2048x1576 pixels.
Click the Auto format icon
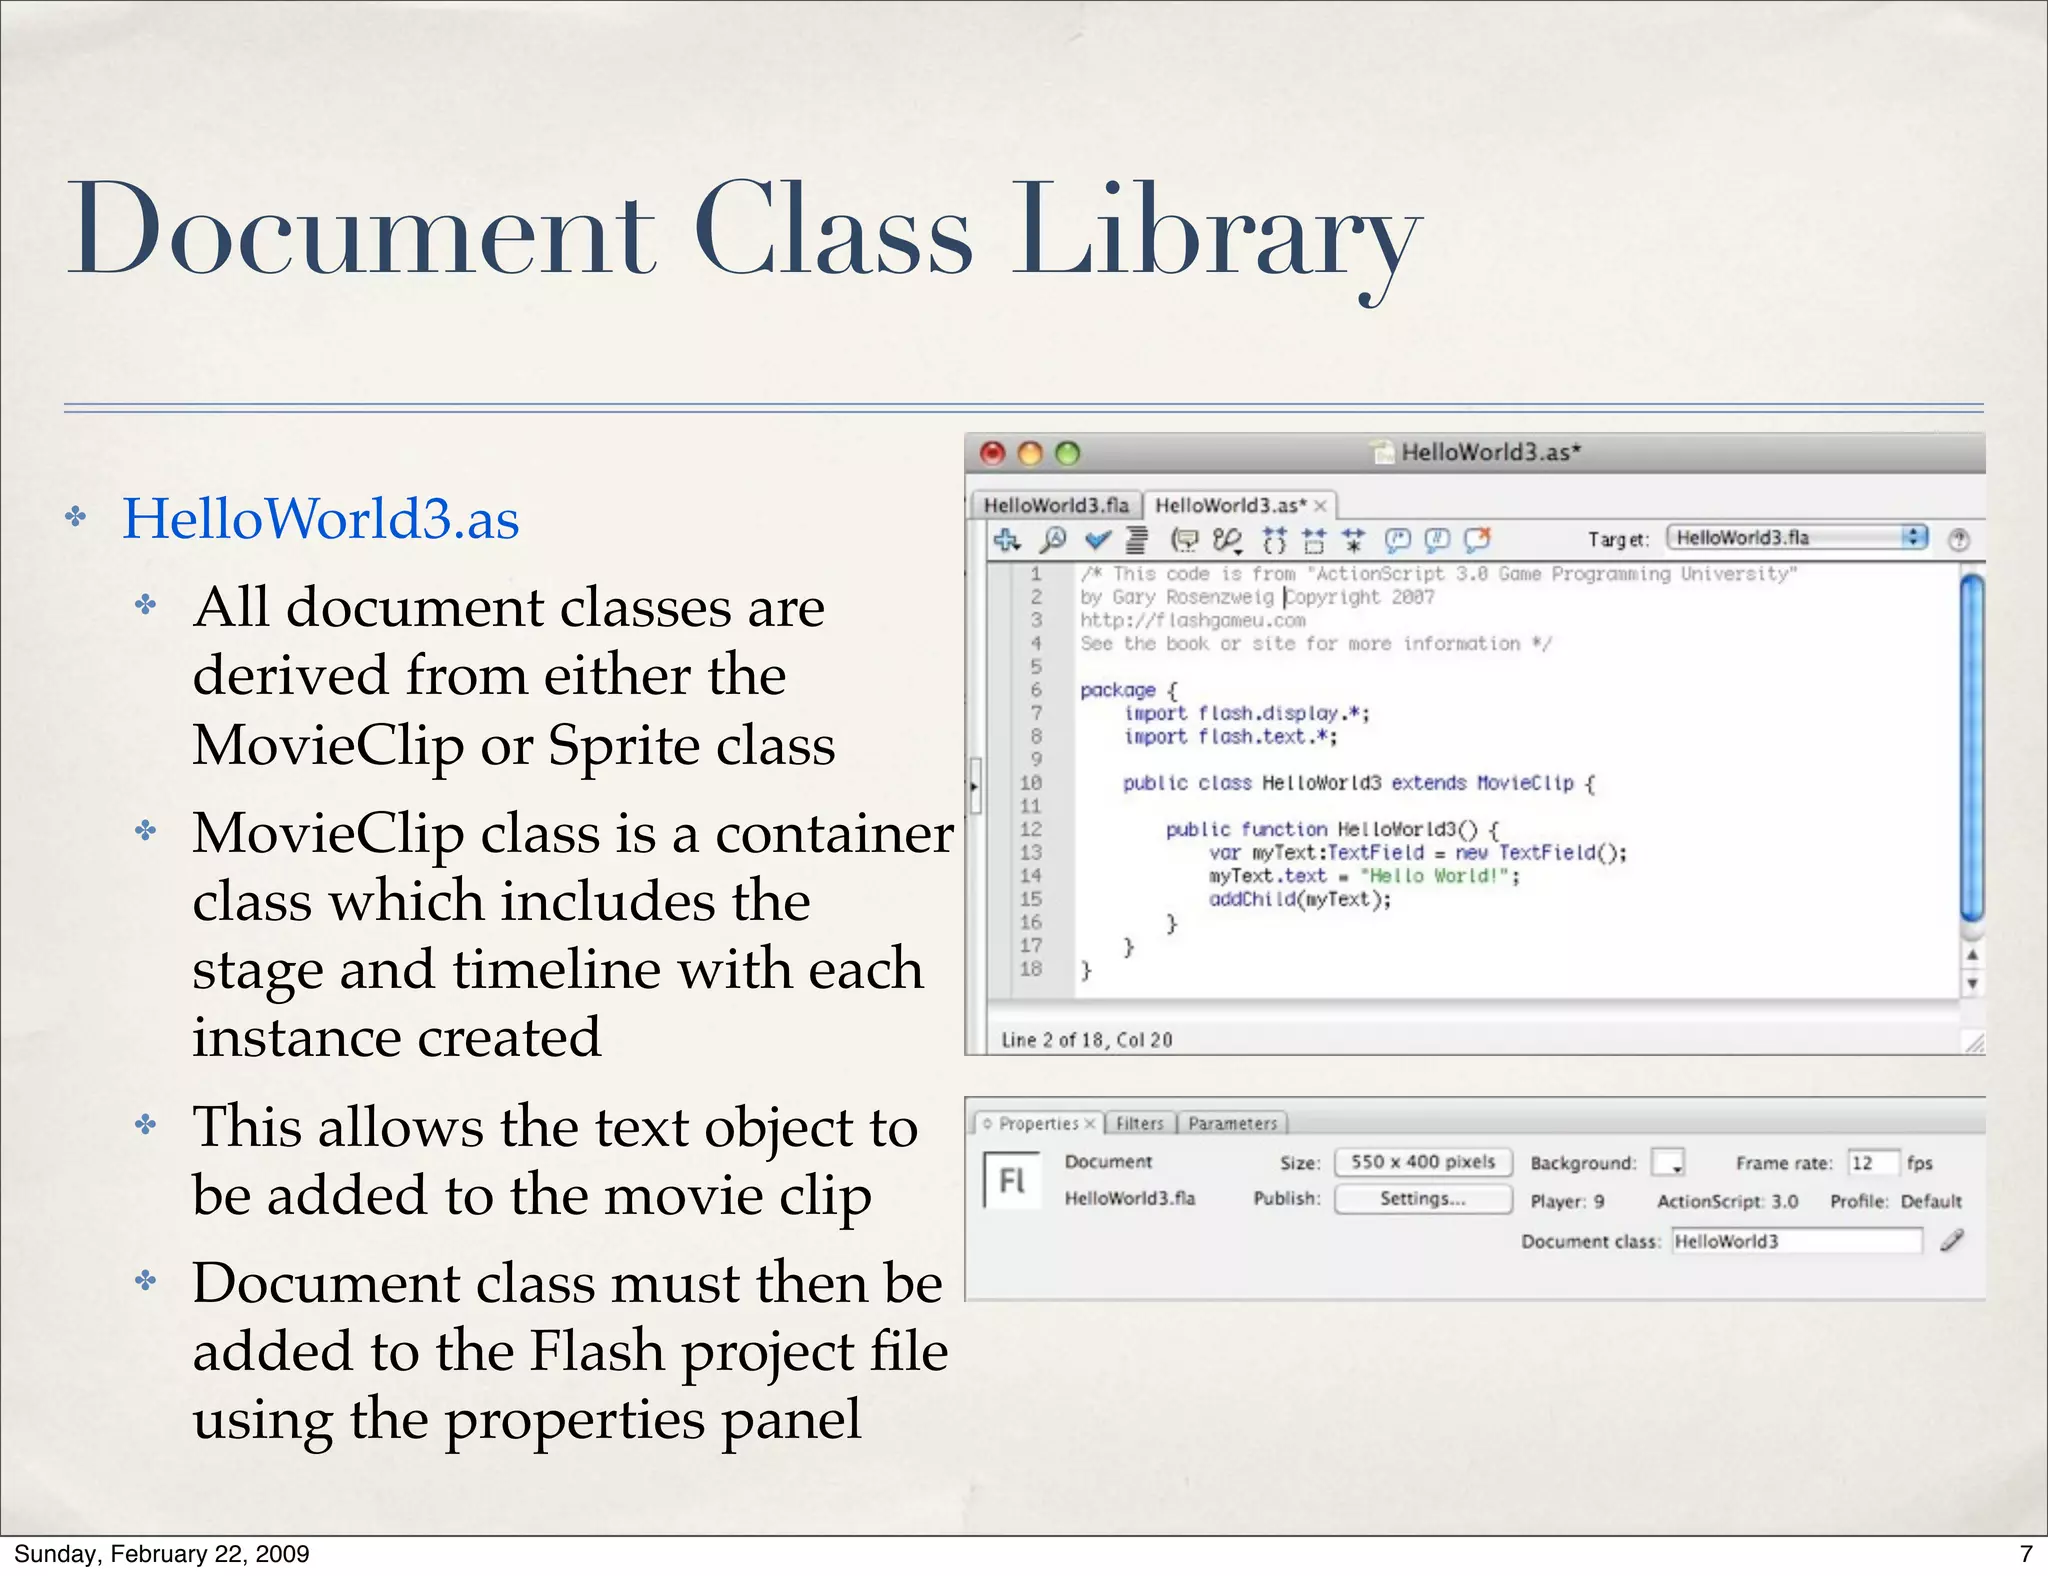point(1137,541)
